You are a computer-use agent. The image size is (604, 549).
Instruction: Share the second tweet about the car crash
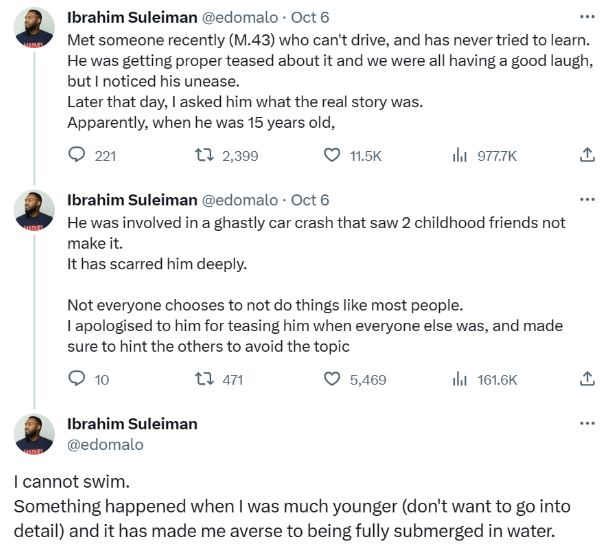tap(588, 379)
